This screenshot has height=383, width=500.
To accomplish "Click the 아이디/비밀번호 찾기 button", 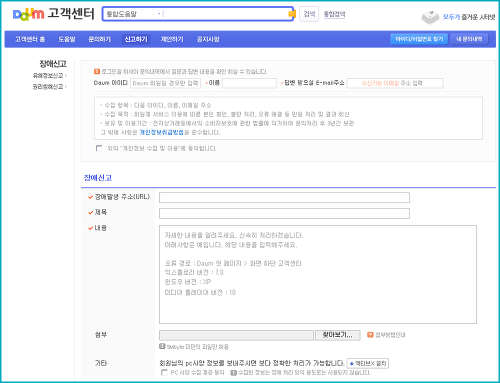I will (x=419, y=39).
